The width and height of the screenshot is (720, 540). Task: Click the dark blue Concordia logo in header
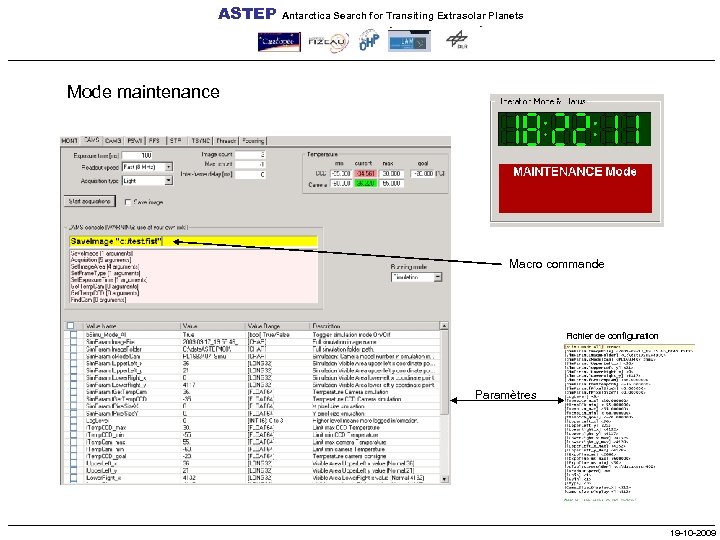pos(279,42)
